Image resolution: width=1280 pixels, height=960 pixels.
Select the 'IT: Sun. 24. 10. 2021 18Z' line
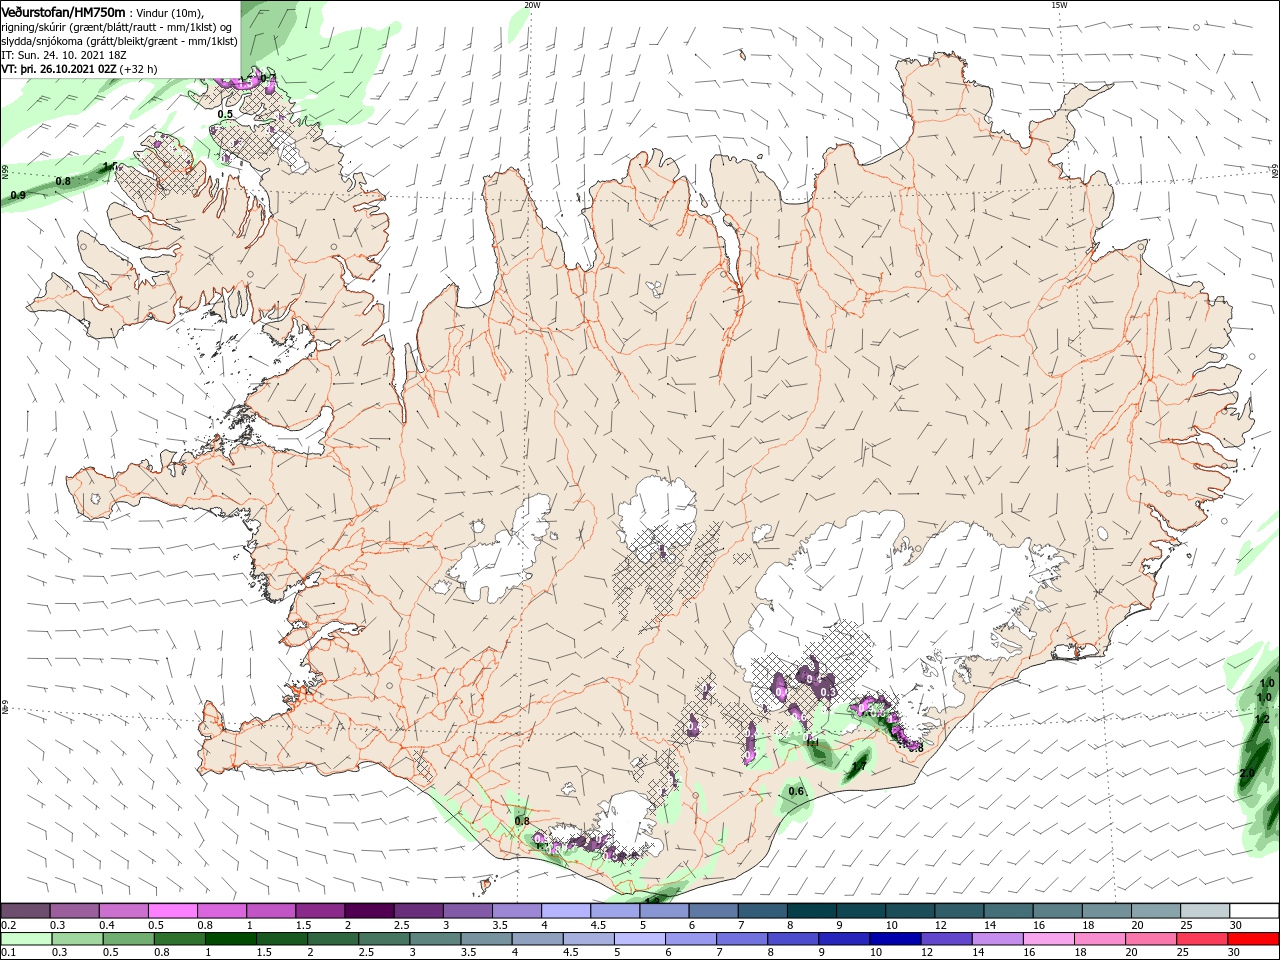tap(66, 55)
